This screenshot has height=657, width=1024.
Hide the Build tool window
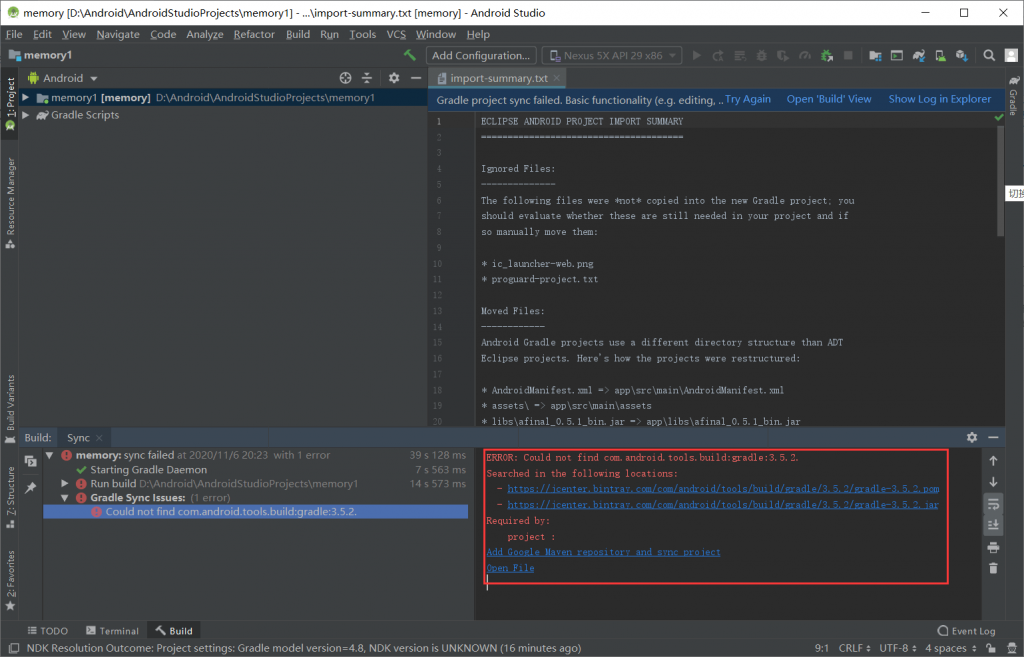(993, 437)
